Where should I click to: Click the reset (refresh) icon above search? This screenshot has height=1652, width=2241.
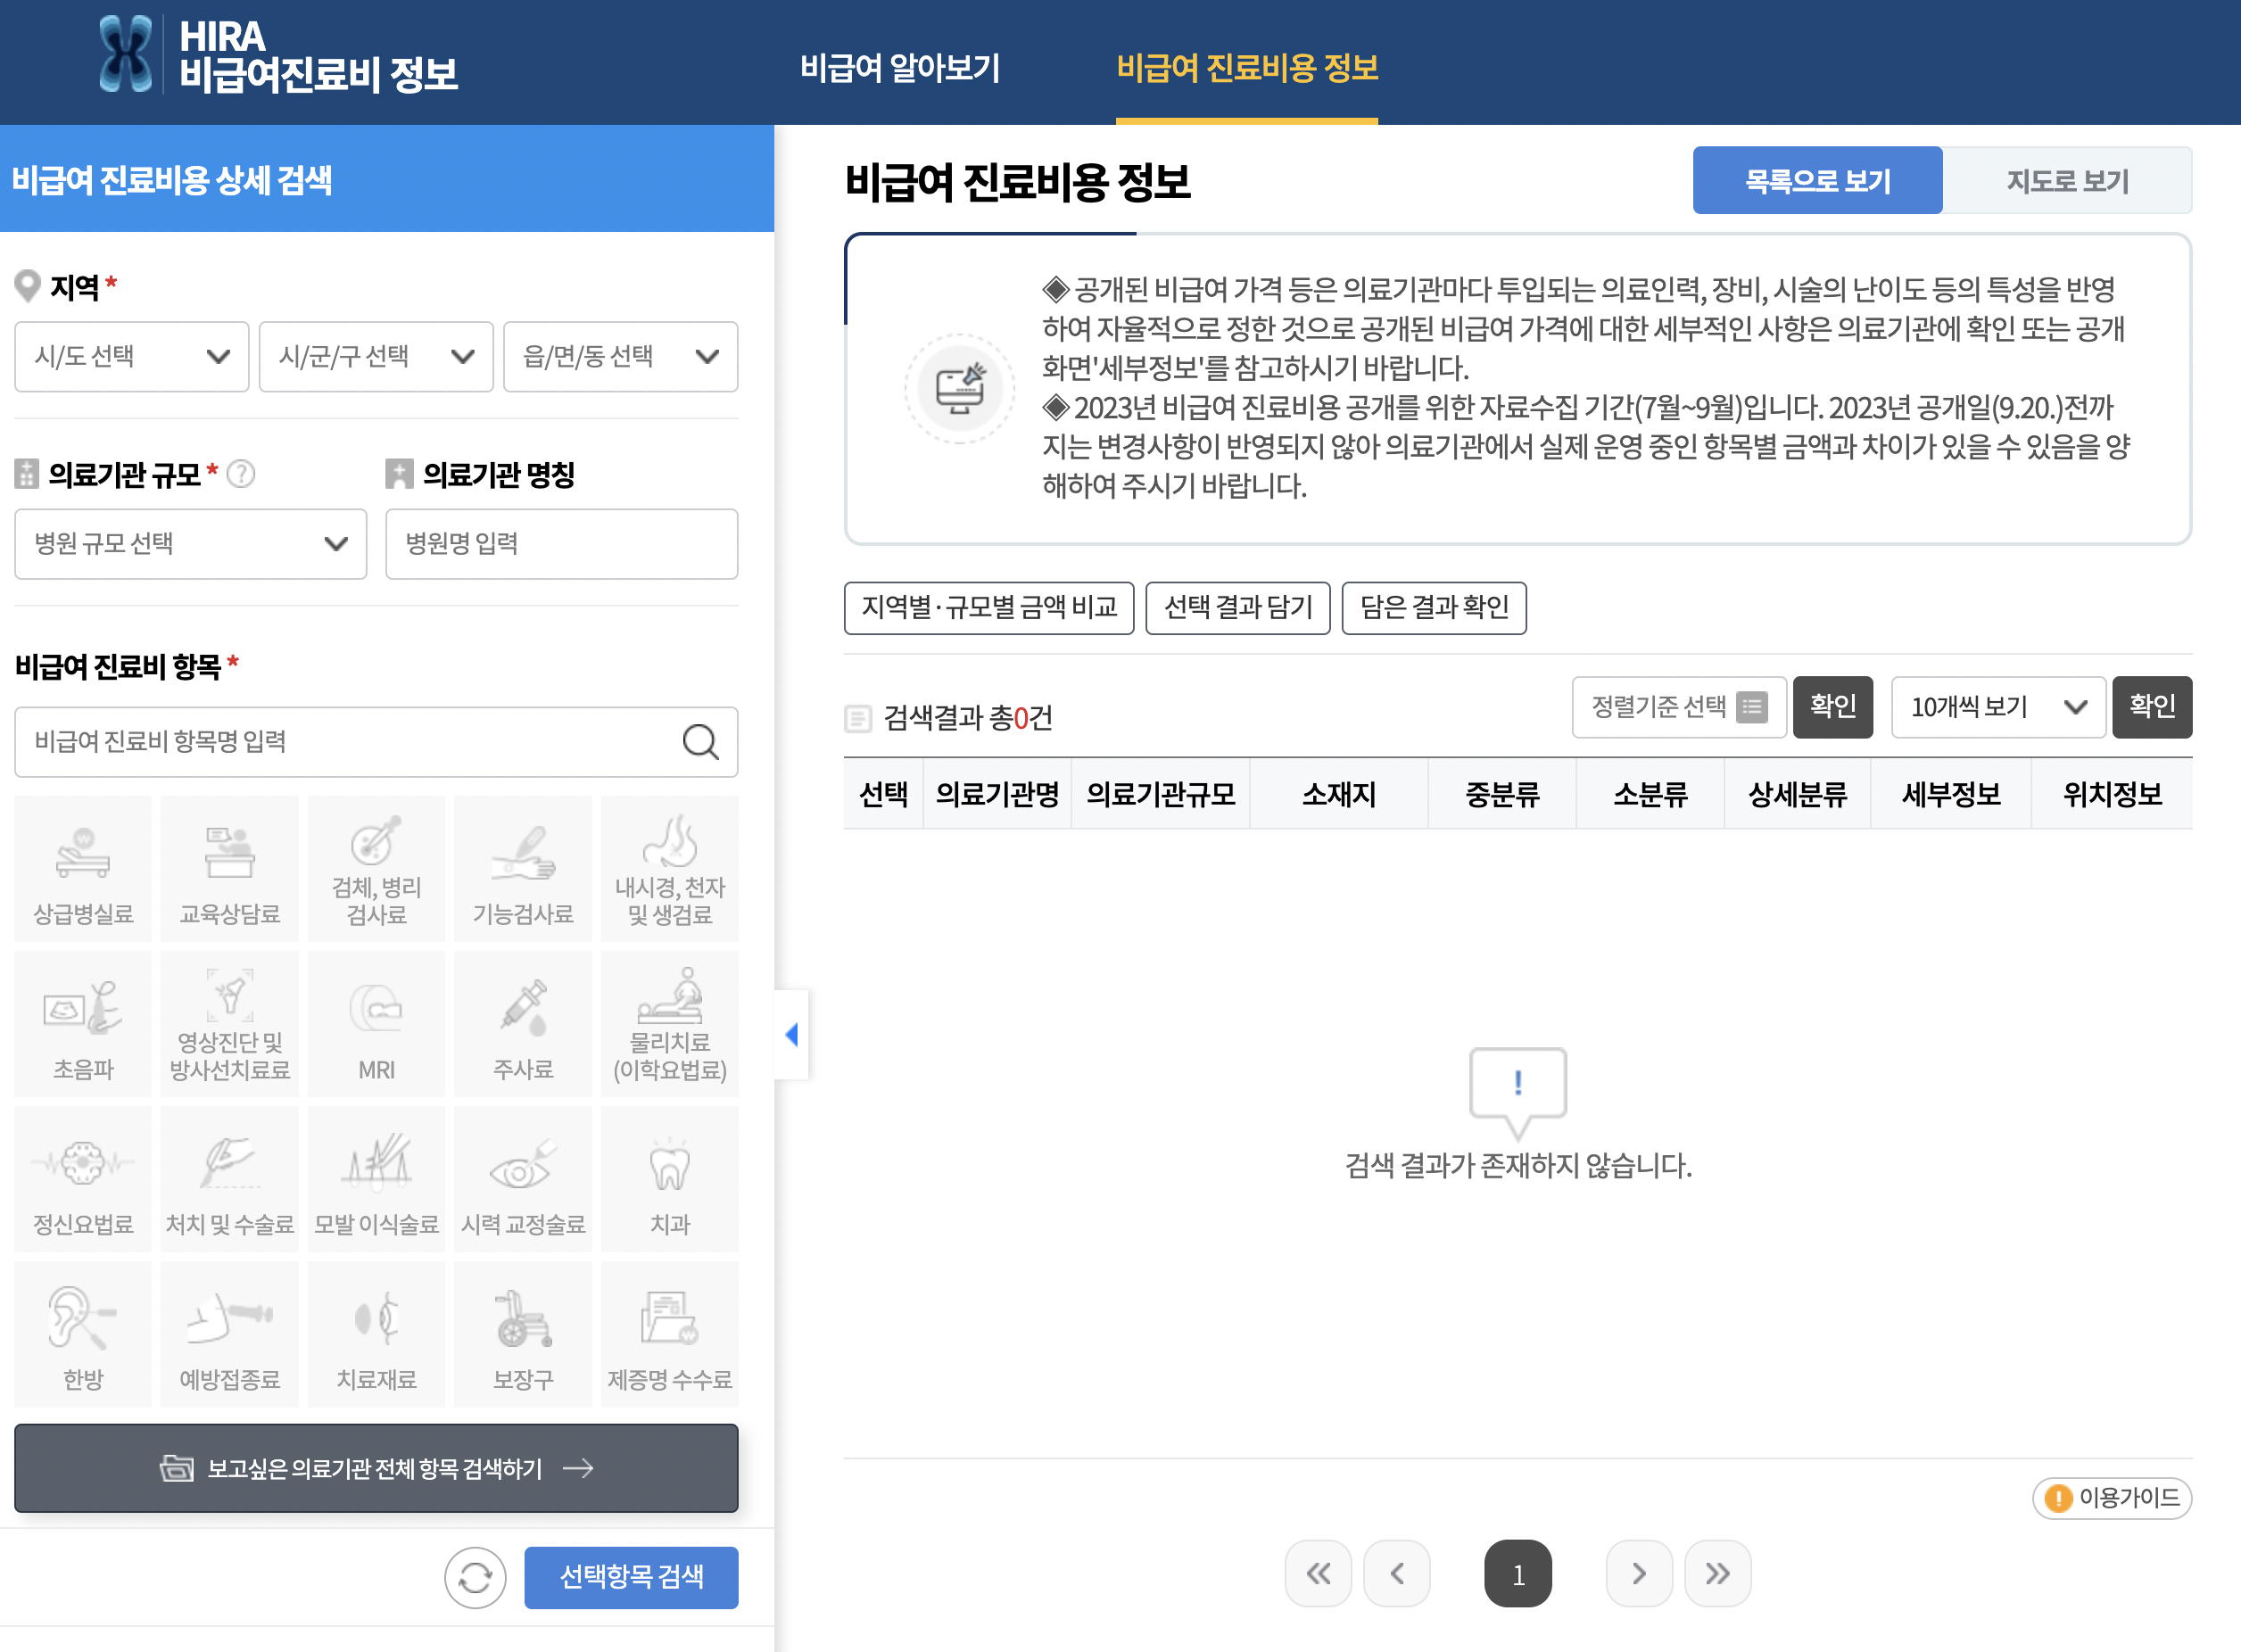pos(475,1577)
